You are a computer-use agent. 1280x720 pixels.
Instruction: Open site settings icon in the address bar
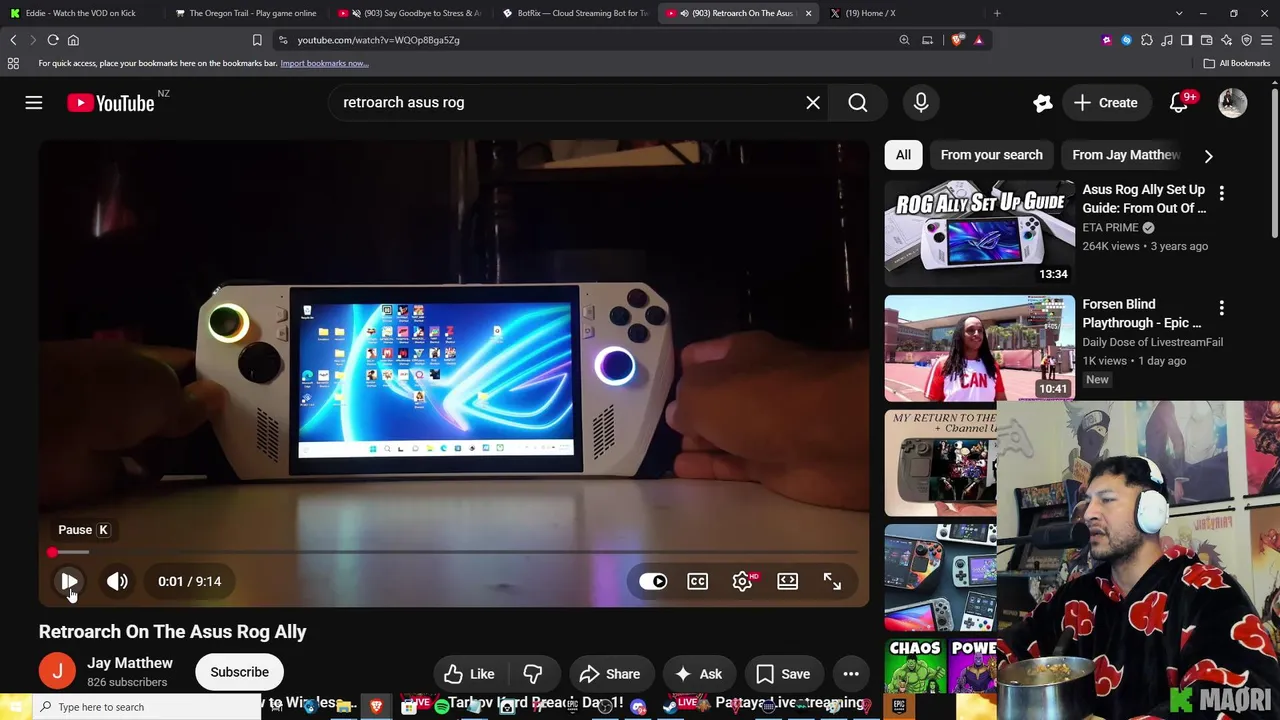[x=283, y=40]
